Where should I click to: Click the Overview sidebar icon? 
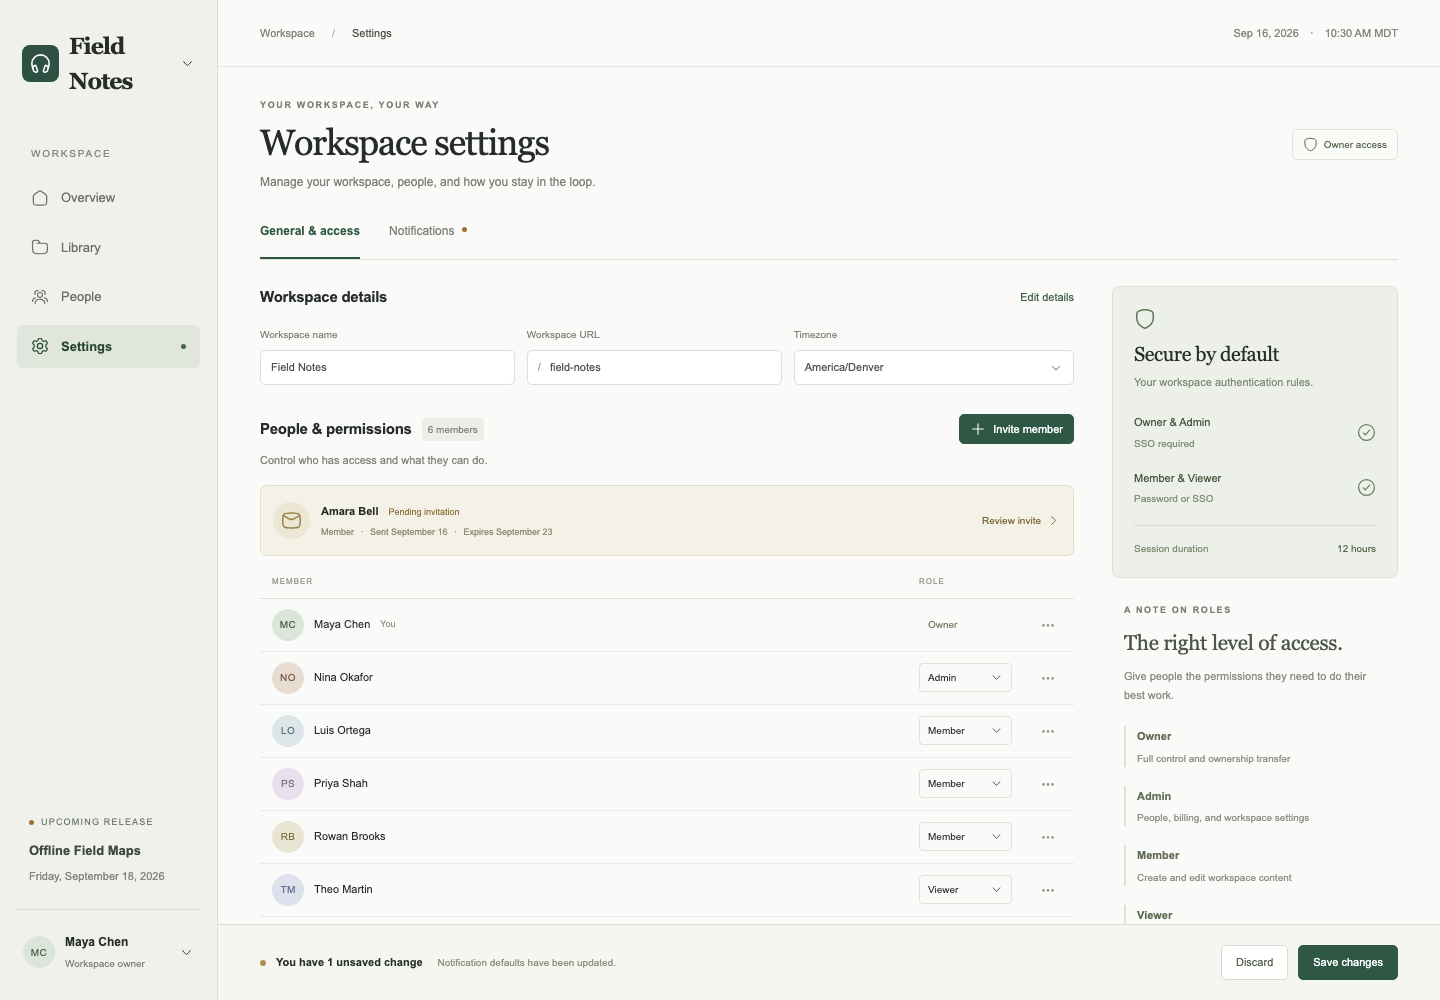[40, 198]
